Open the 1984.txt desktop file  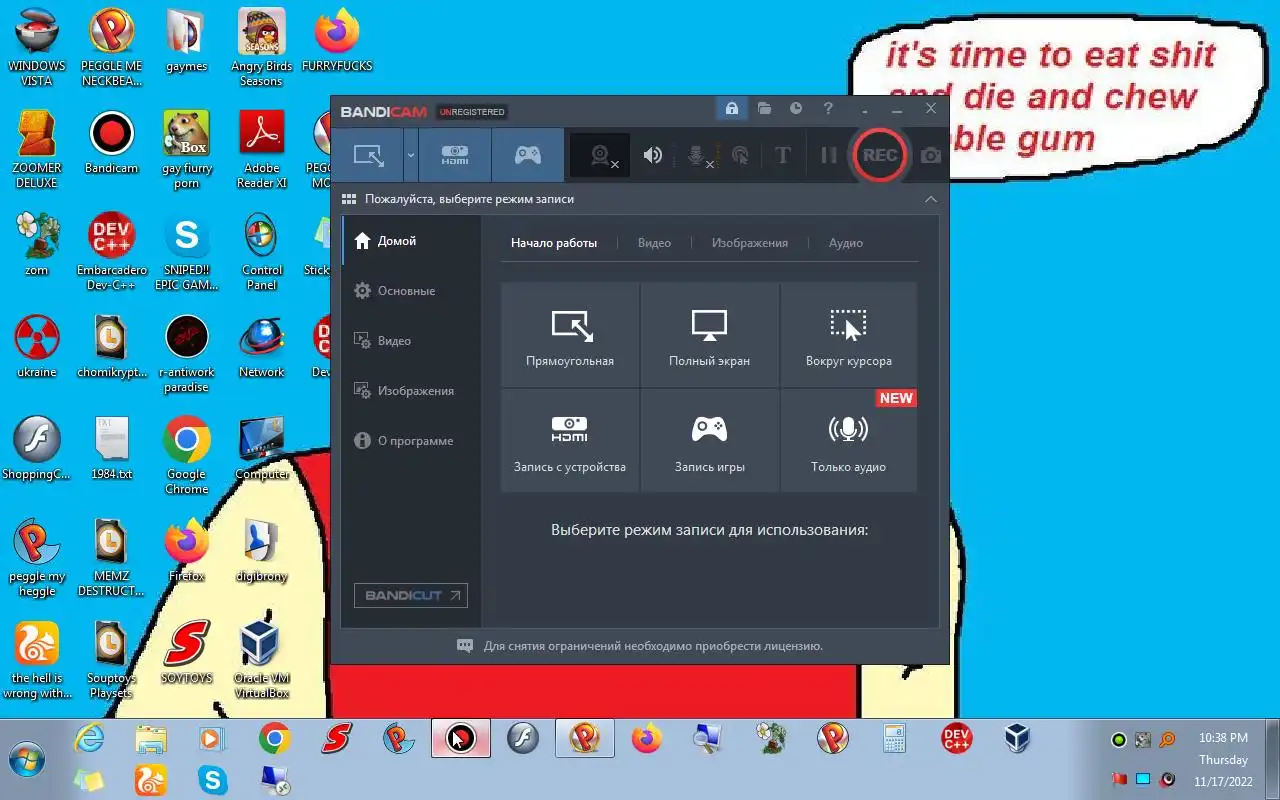(x=111, y=449)
